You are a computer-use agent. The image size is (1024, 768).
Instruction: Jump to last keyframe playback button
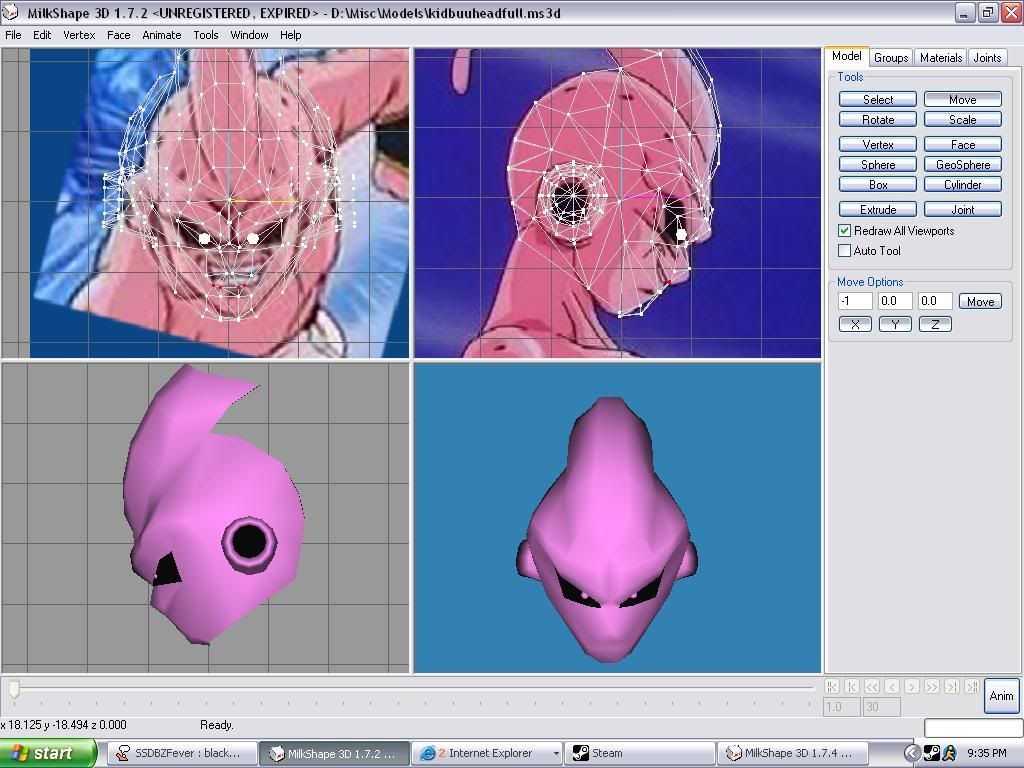click(x=972, y=686)
